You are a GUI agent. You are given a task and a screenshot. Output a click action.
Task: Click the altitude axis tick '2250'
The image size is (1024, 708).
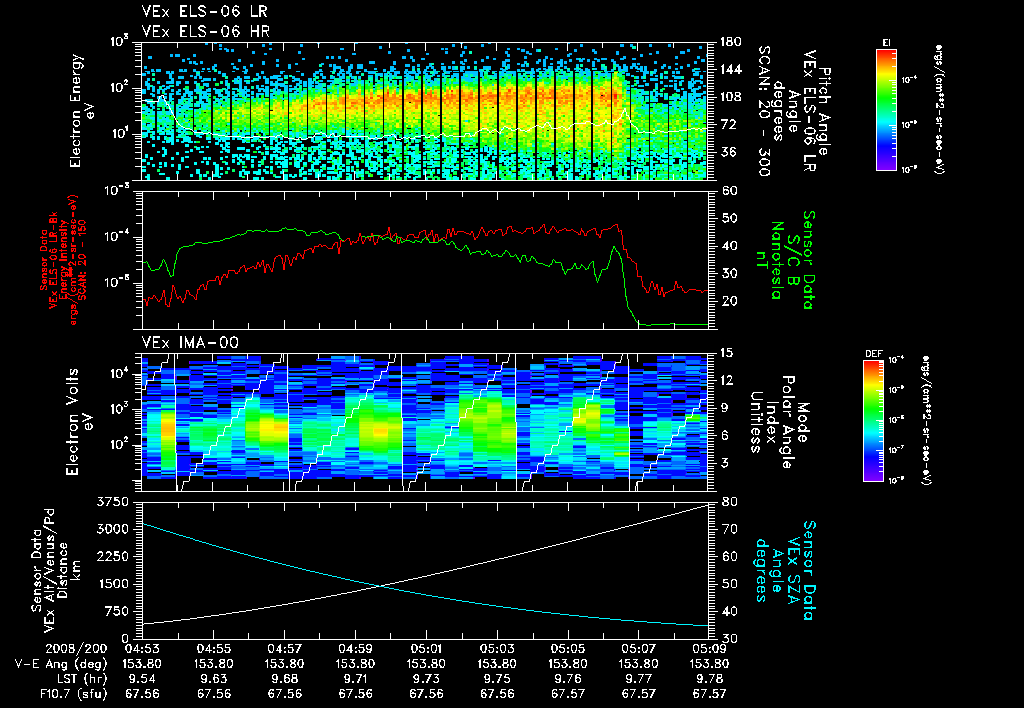point(112,556)
